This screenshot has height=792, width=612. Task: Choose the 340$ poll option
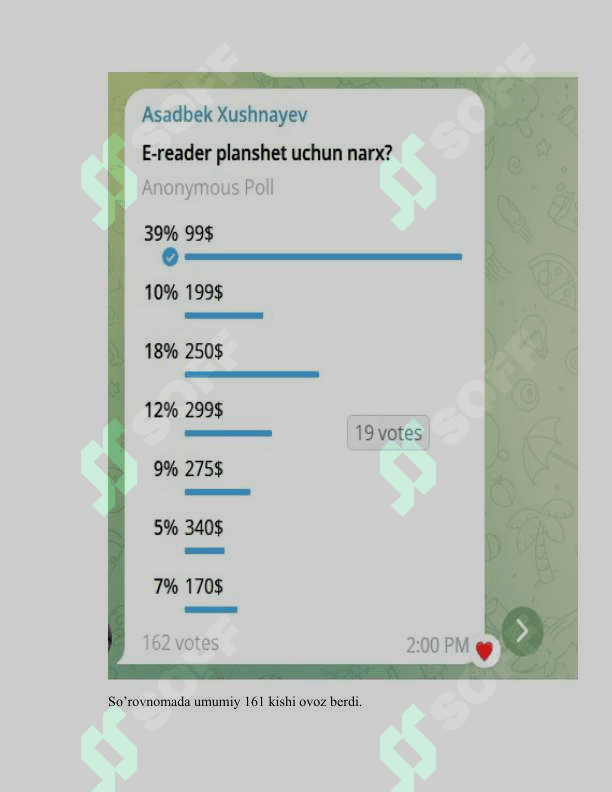(204, 527)
